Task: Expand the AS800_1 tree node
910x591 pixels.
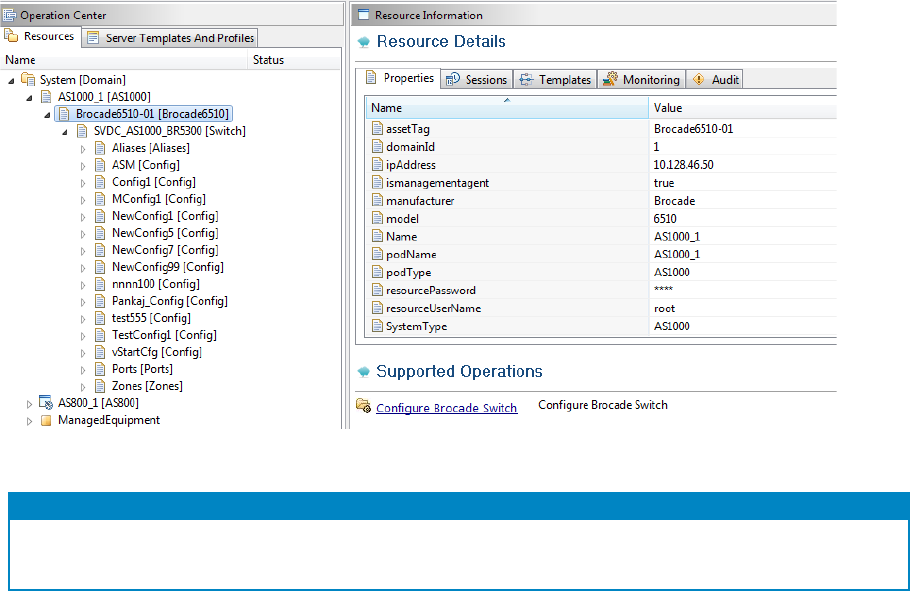Action: [x=30, y=403]
